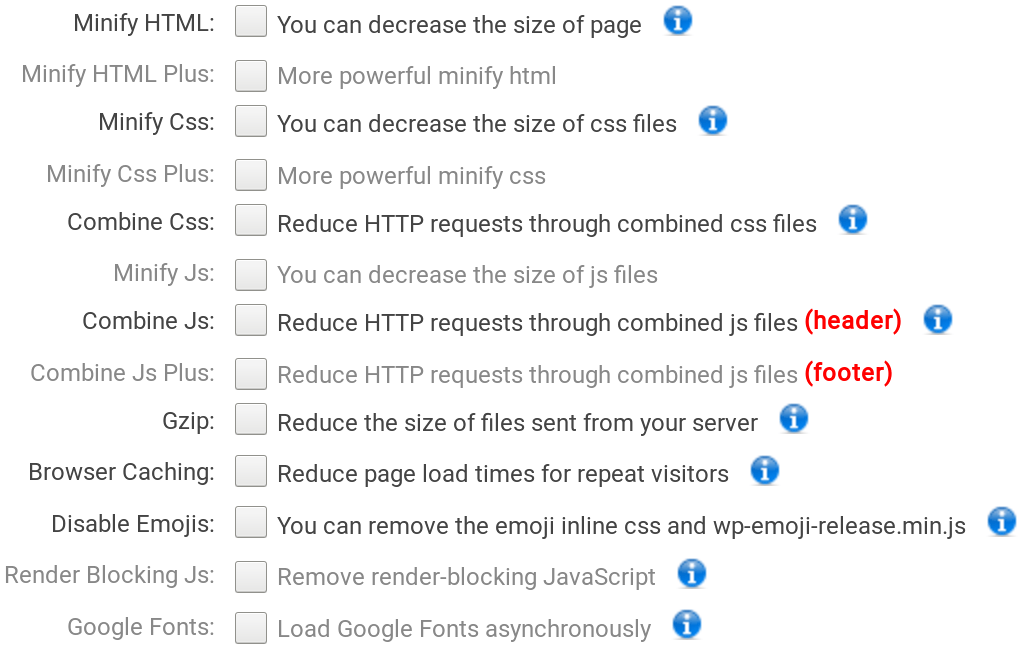Click the Disable Emojis info icon
The width and height of the screenshot is (1022, 650).
click(1001, 521)
